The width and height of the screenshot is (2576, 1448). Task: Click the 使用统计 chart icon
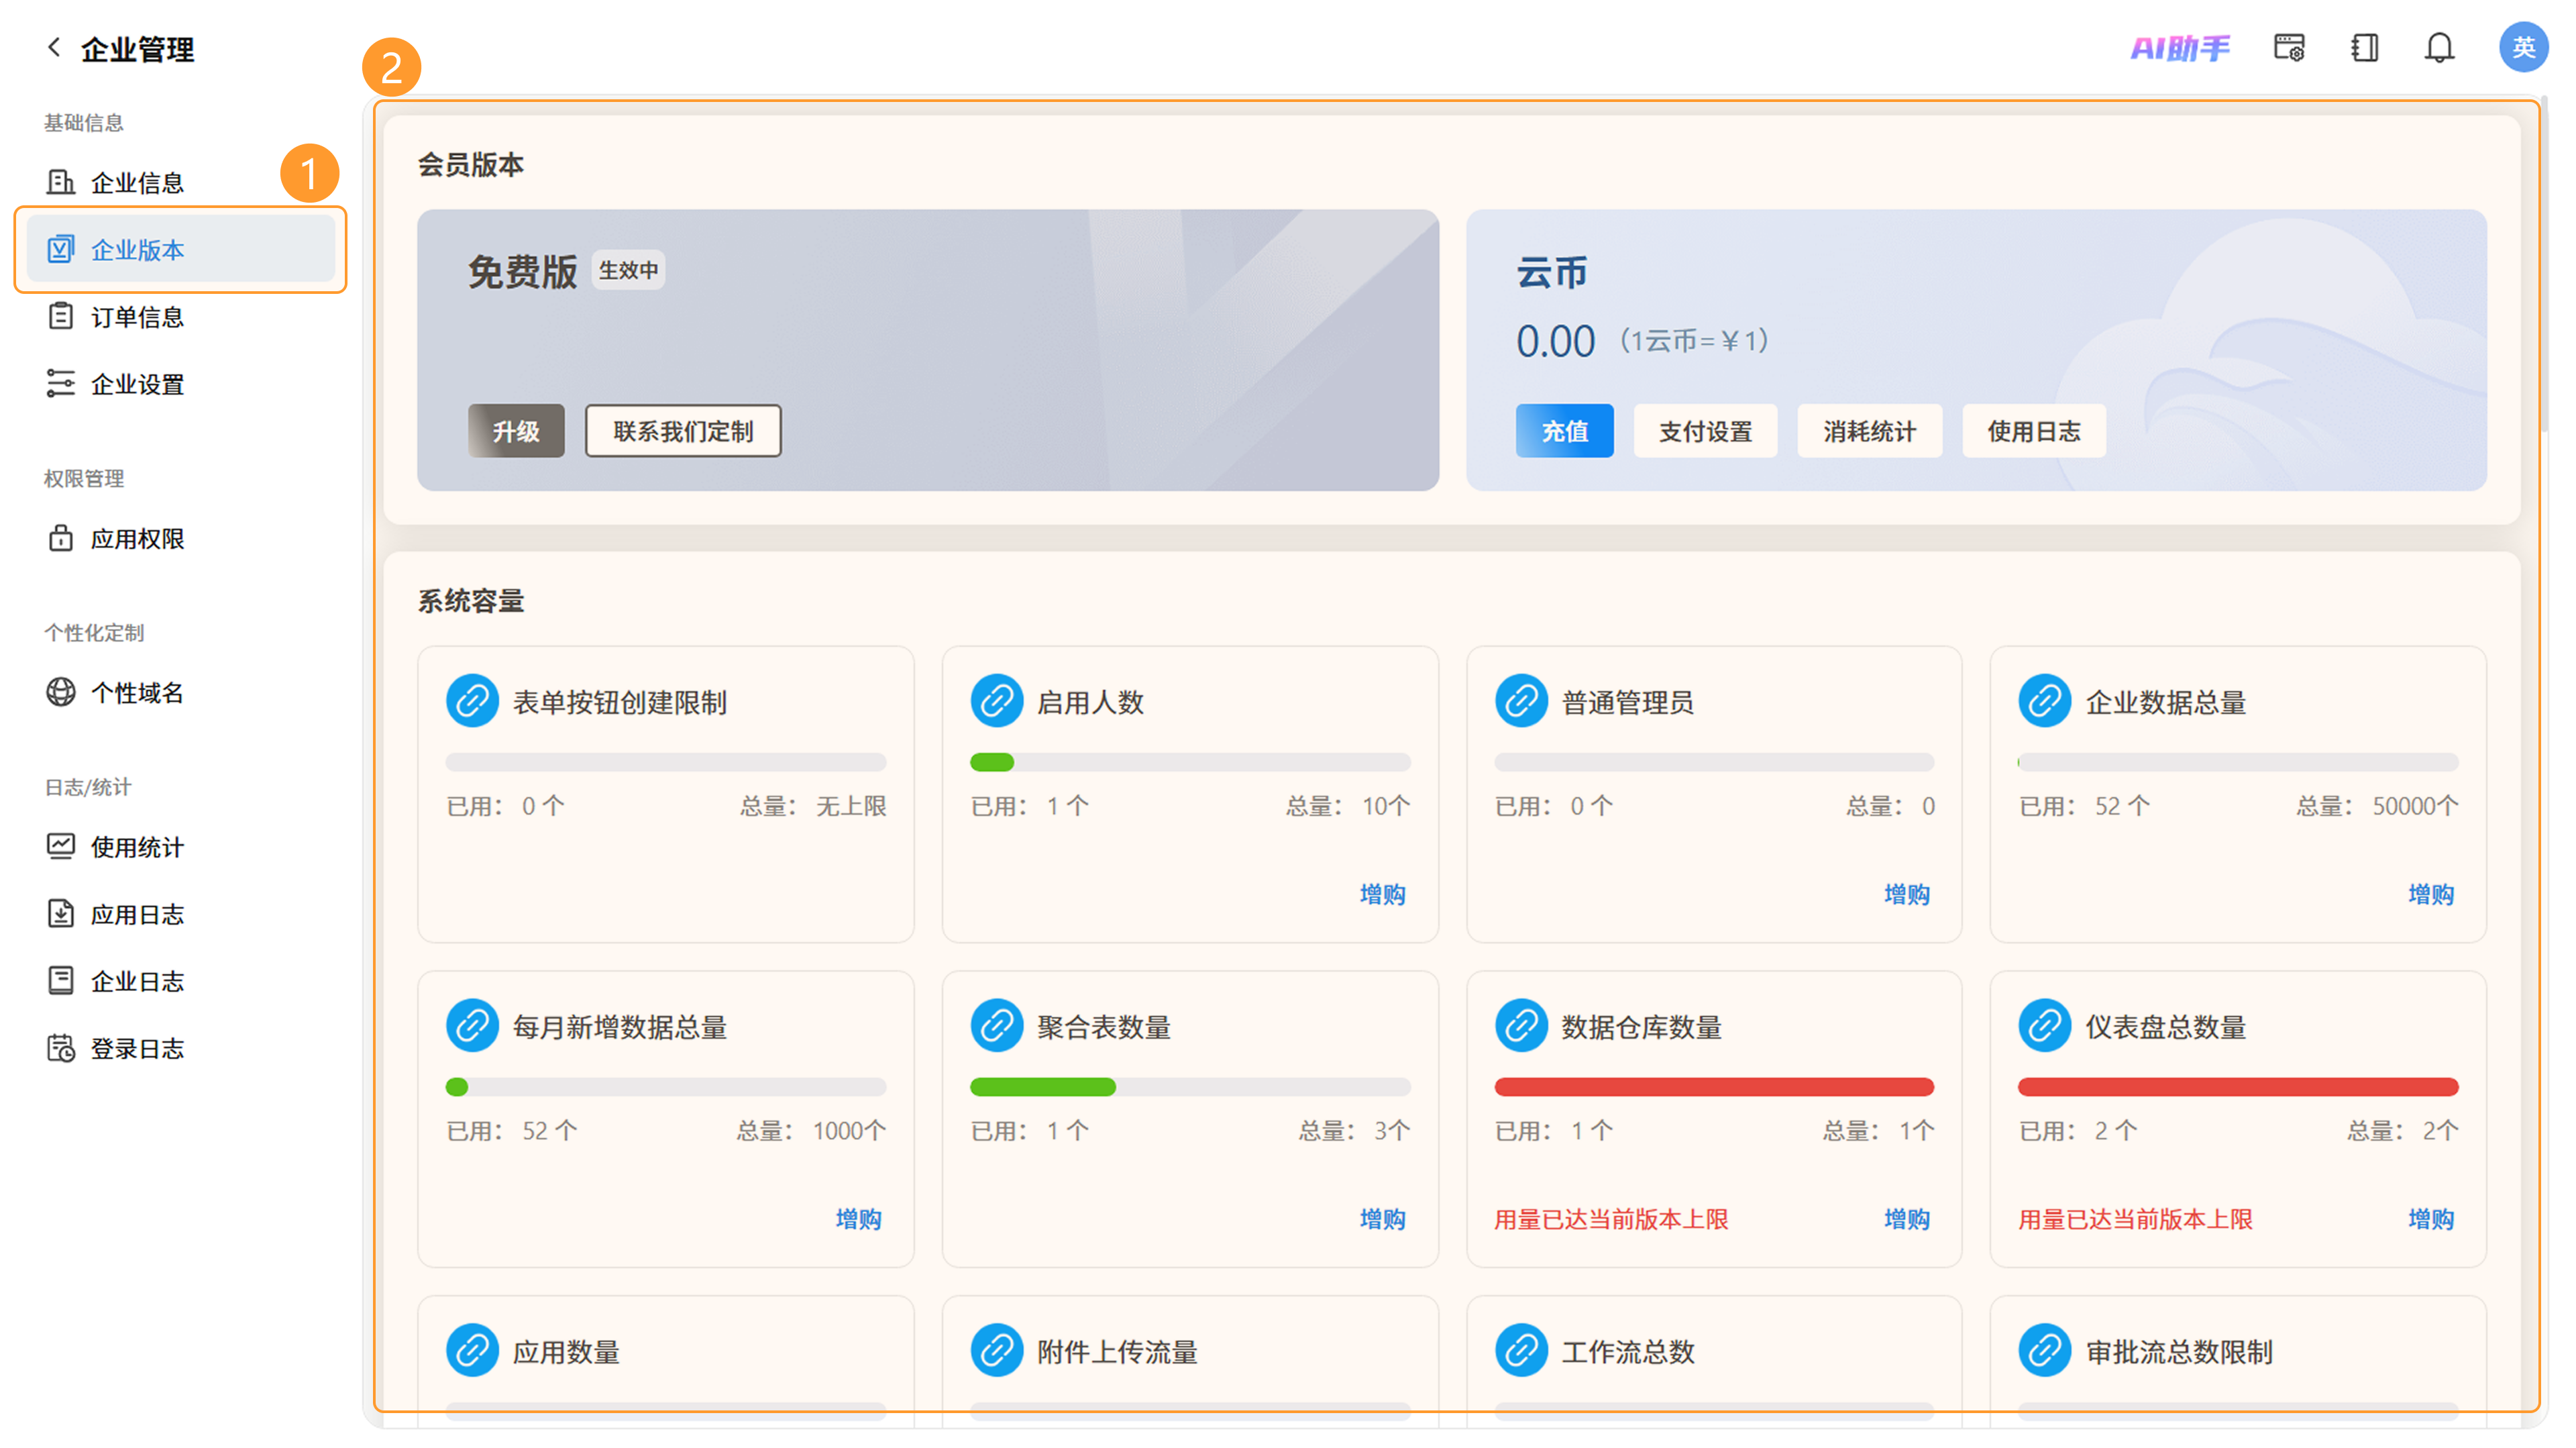click(60, 846)
